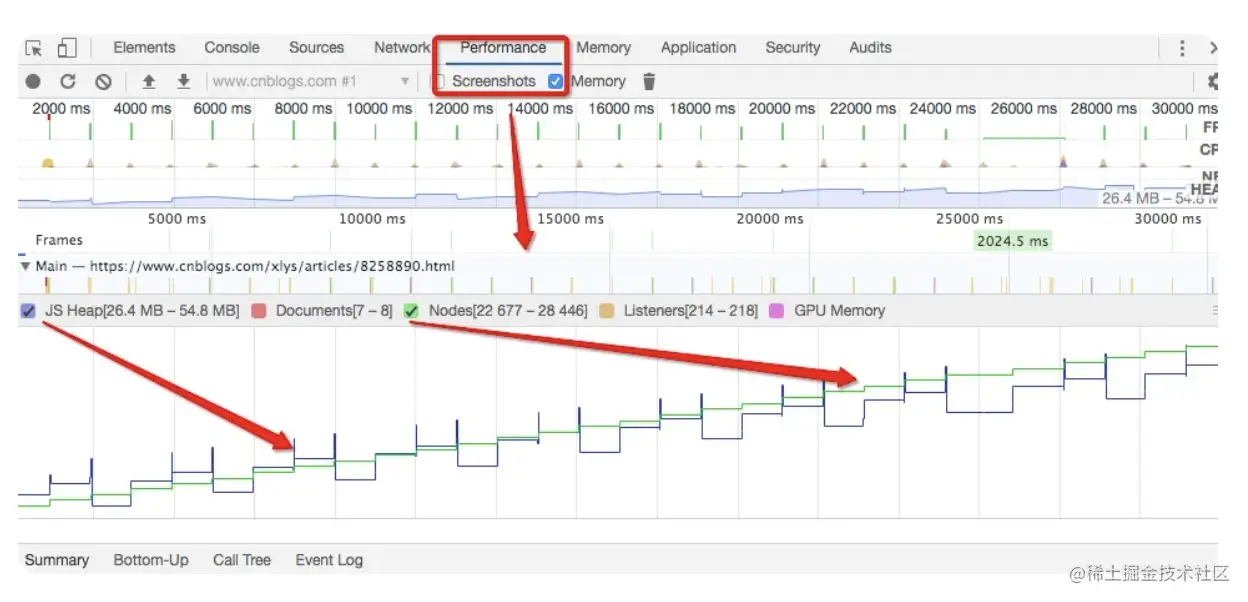Viewport: 1248px width, 602px height.
Task: Start recording with the record circle icon
Action: 33,82
